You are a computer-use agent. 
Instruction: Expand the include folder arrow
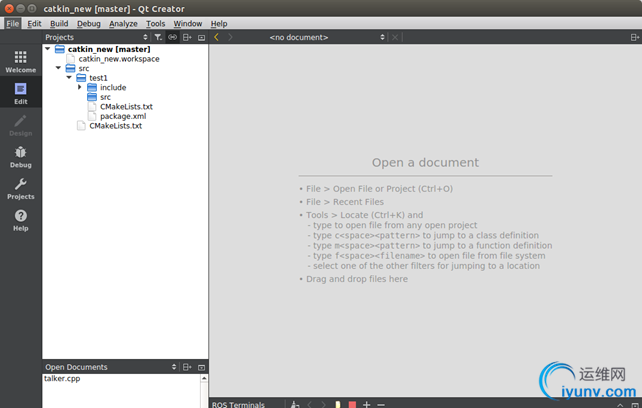(x=80, y=87)
